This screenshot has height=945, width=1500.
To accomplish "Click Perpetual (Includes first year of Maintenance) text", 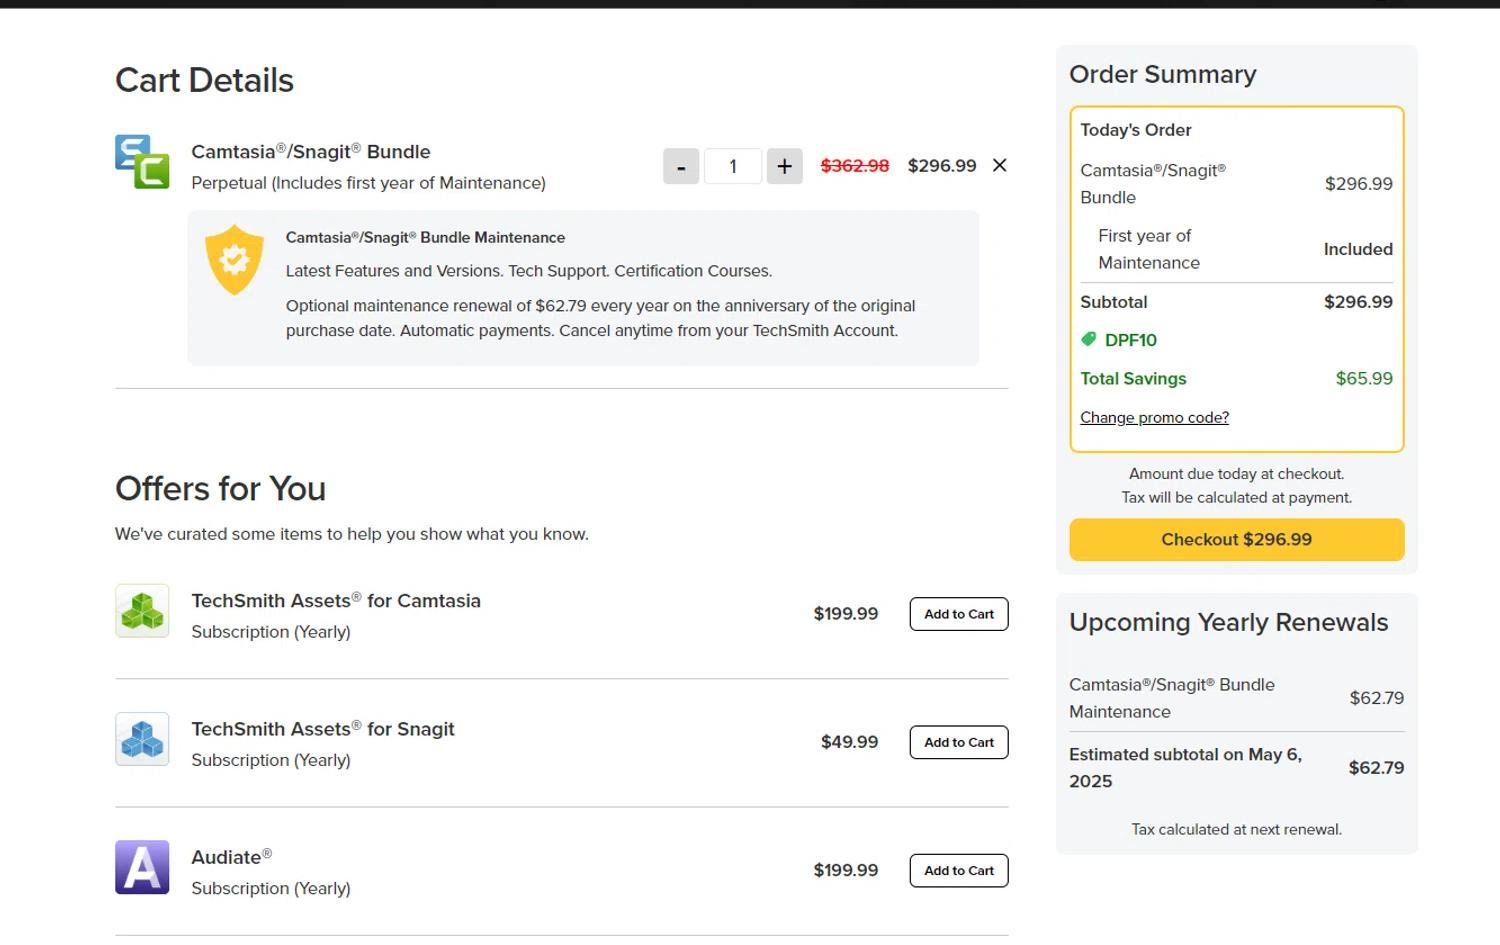I will click(368, 183).
